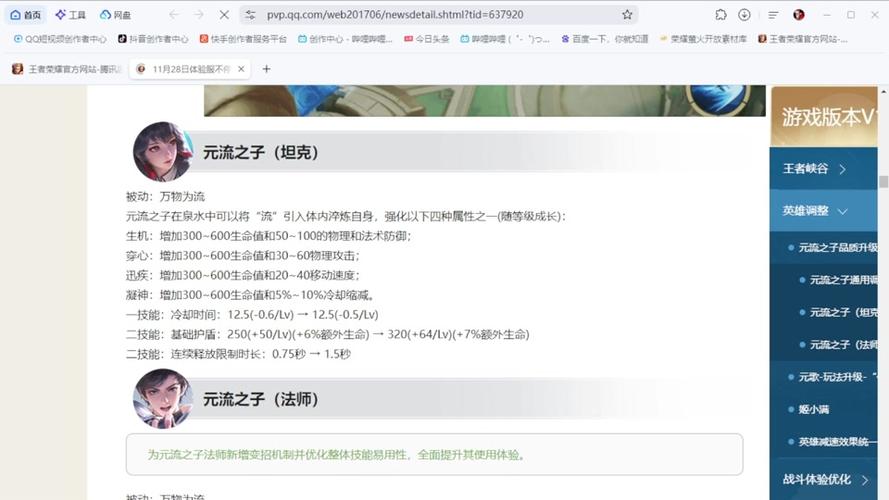This screenshot has height=500, width=889.
Task: Go back with the back arrow
Action: pyautogui.click(x=173, y=15)
